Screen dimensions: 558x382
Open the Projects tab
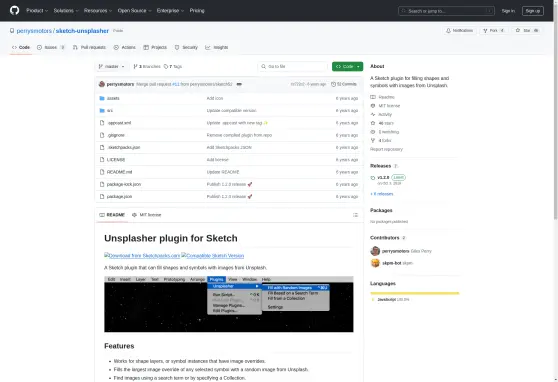tap(155, 47)
